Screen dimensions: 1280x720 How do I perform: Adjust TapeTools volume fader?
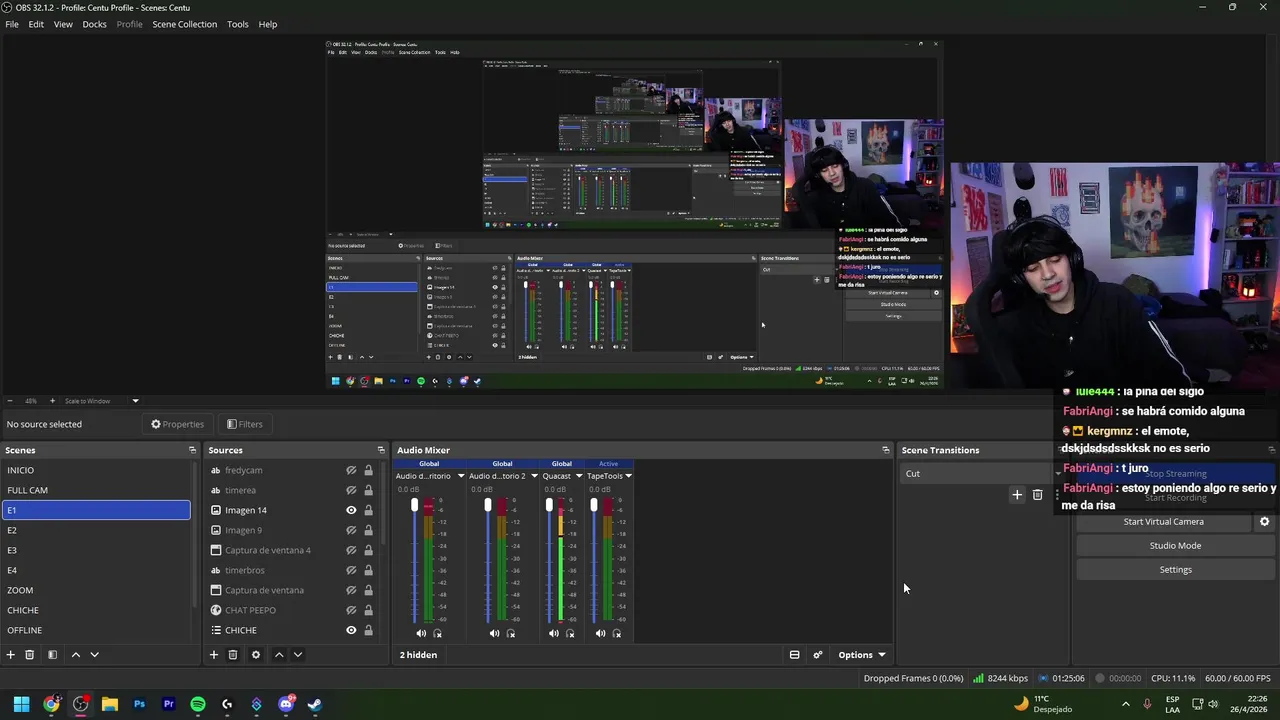click(x=594, y=506)
